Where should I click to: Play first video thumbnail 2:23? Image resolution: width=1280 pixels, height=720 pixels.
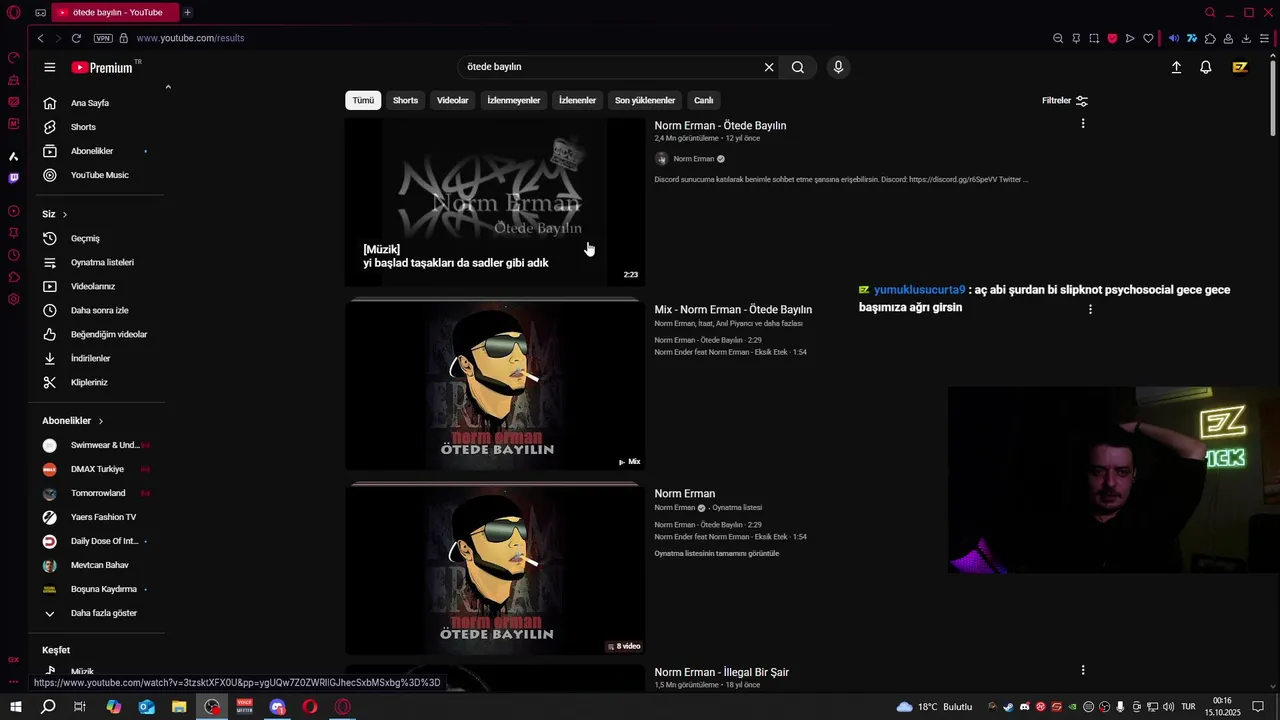coord(495,202)
